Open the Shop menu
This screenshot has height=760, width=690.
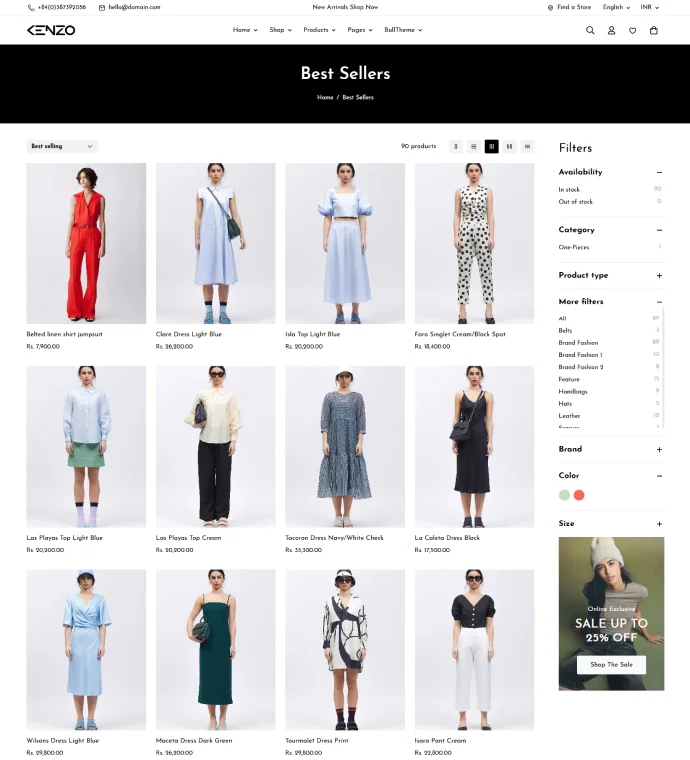[281, 30]
